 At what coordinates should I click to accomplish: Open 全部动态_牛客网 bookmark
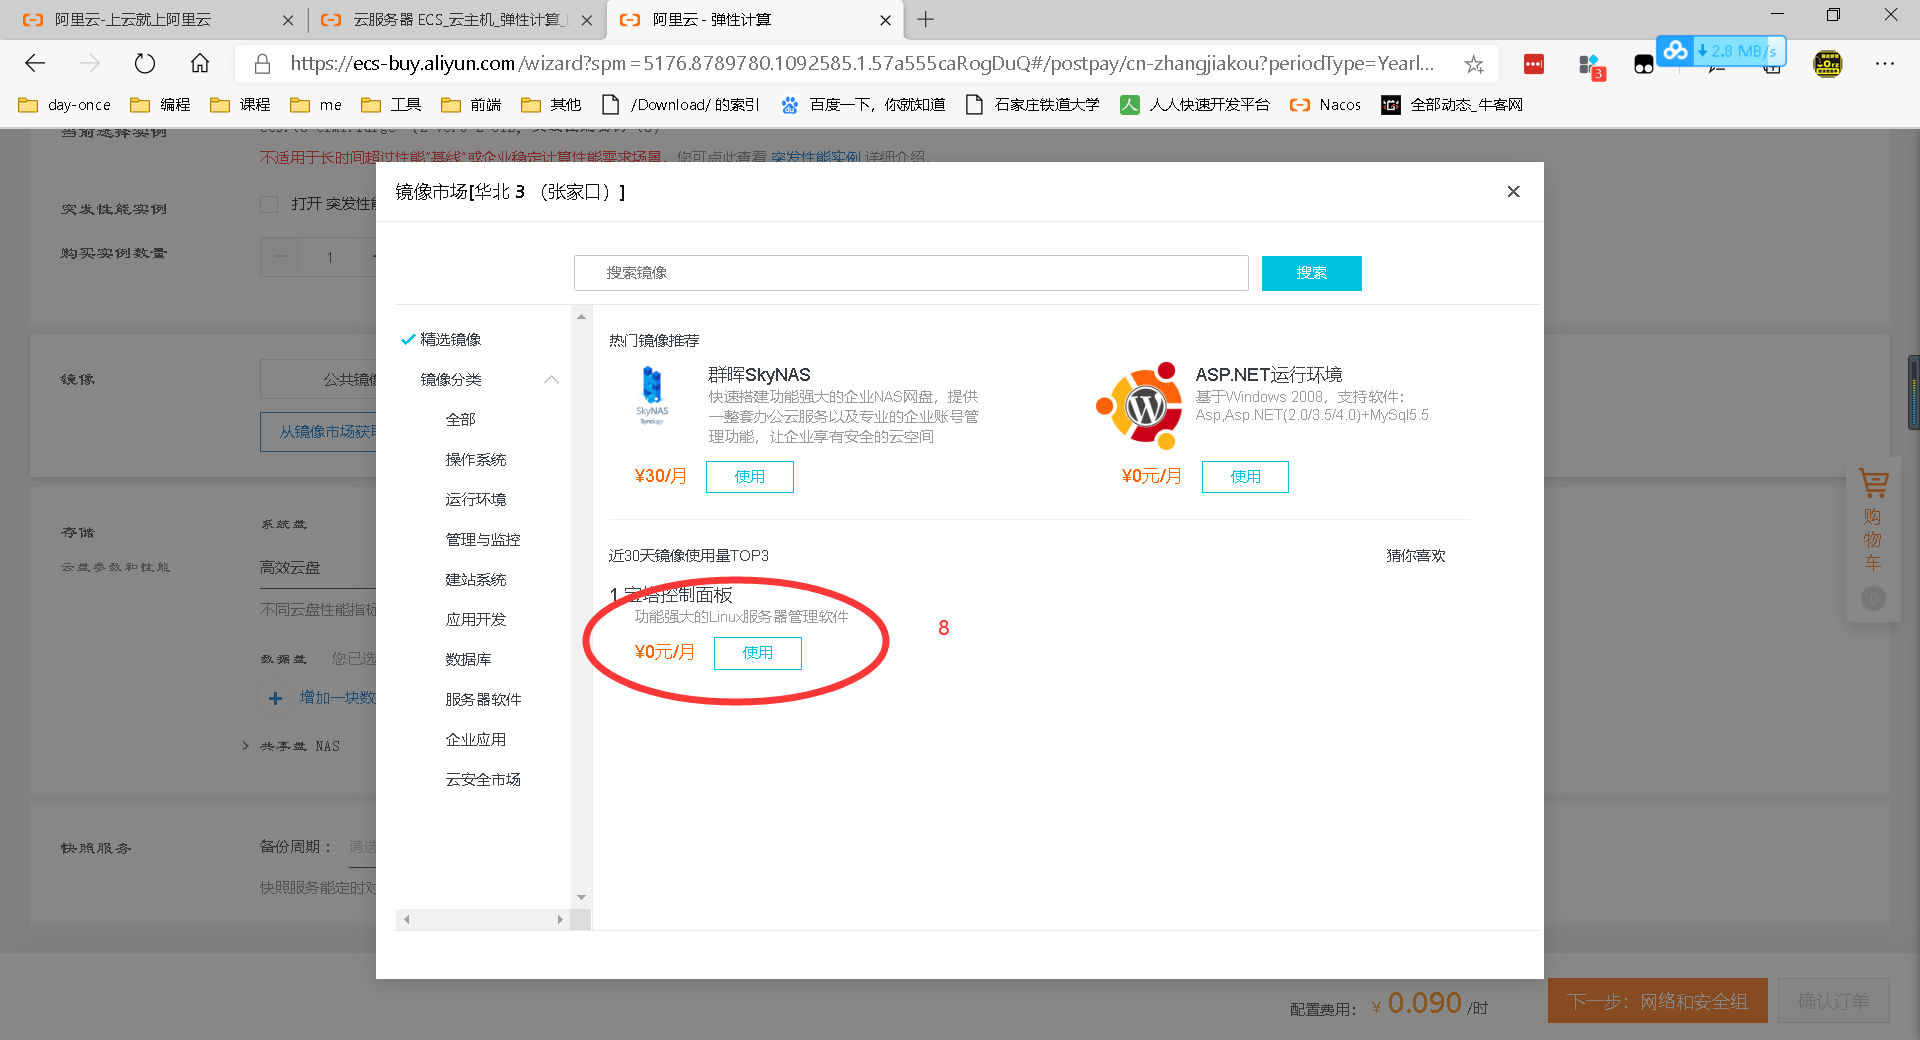click(1452, 105)
